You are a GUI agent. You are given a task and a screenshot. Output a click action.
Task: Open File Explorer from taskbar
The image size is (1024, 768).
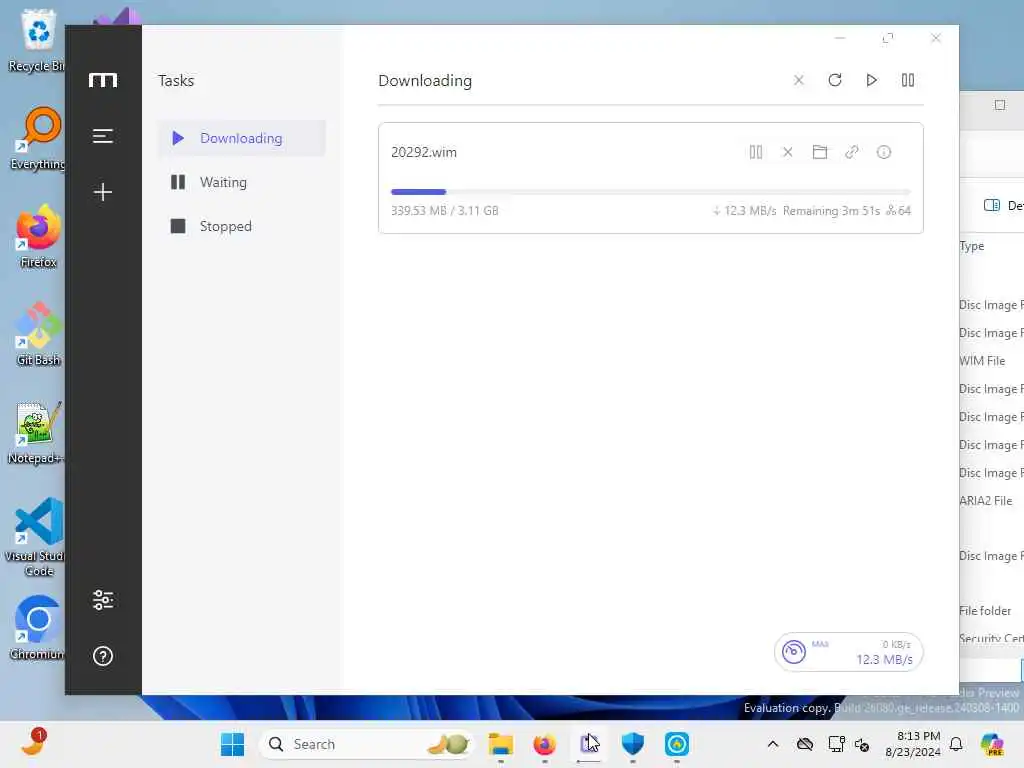click(x=501, y=744)
